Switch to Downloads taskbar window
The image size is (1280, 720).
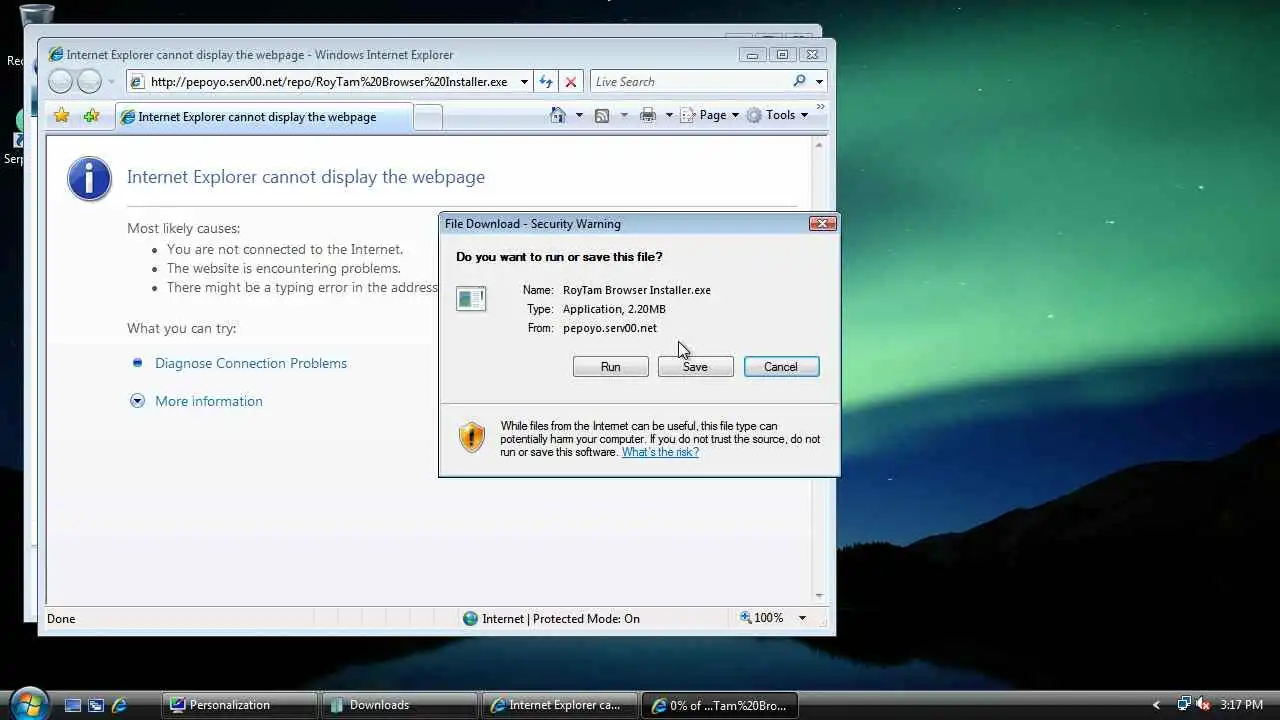coord(400,705)
